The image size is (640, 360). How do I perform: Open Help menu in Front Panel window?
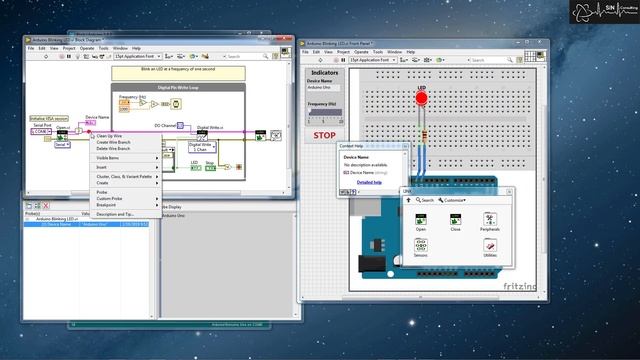click(x=411, y=52)
